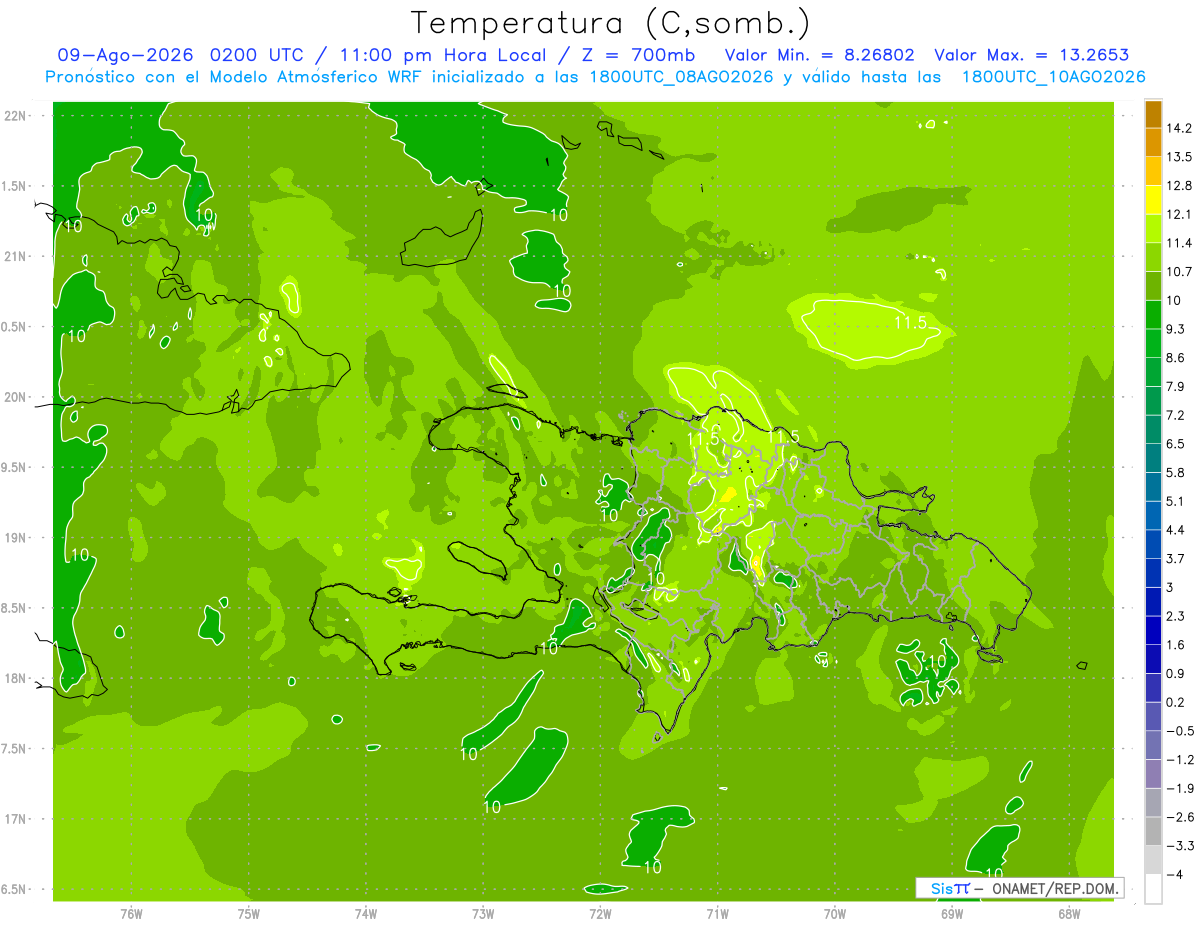Viewport: 1200px width, 927px height.
Task: Click the "4.4" color scale label
Action: click(1176, 530)
